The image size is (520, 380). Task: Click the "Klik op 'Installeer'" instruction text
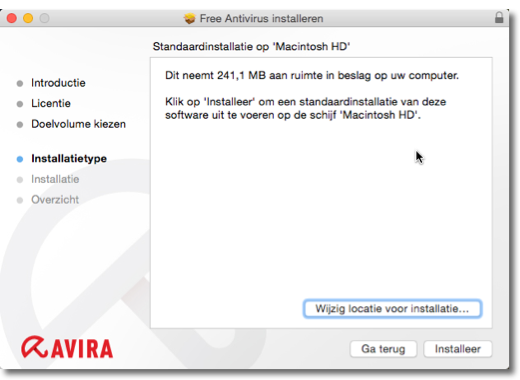(306, 108)
